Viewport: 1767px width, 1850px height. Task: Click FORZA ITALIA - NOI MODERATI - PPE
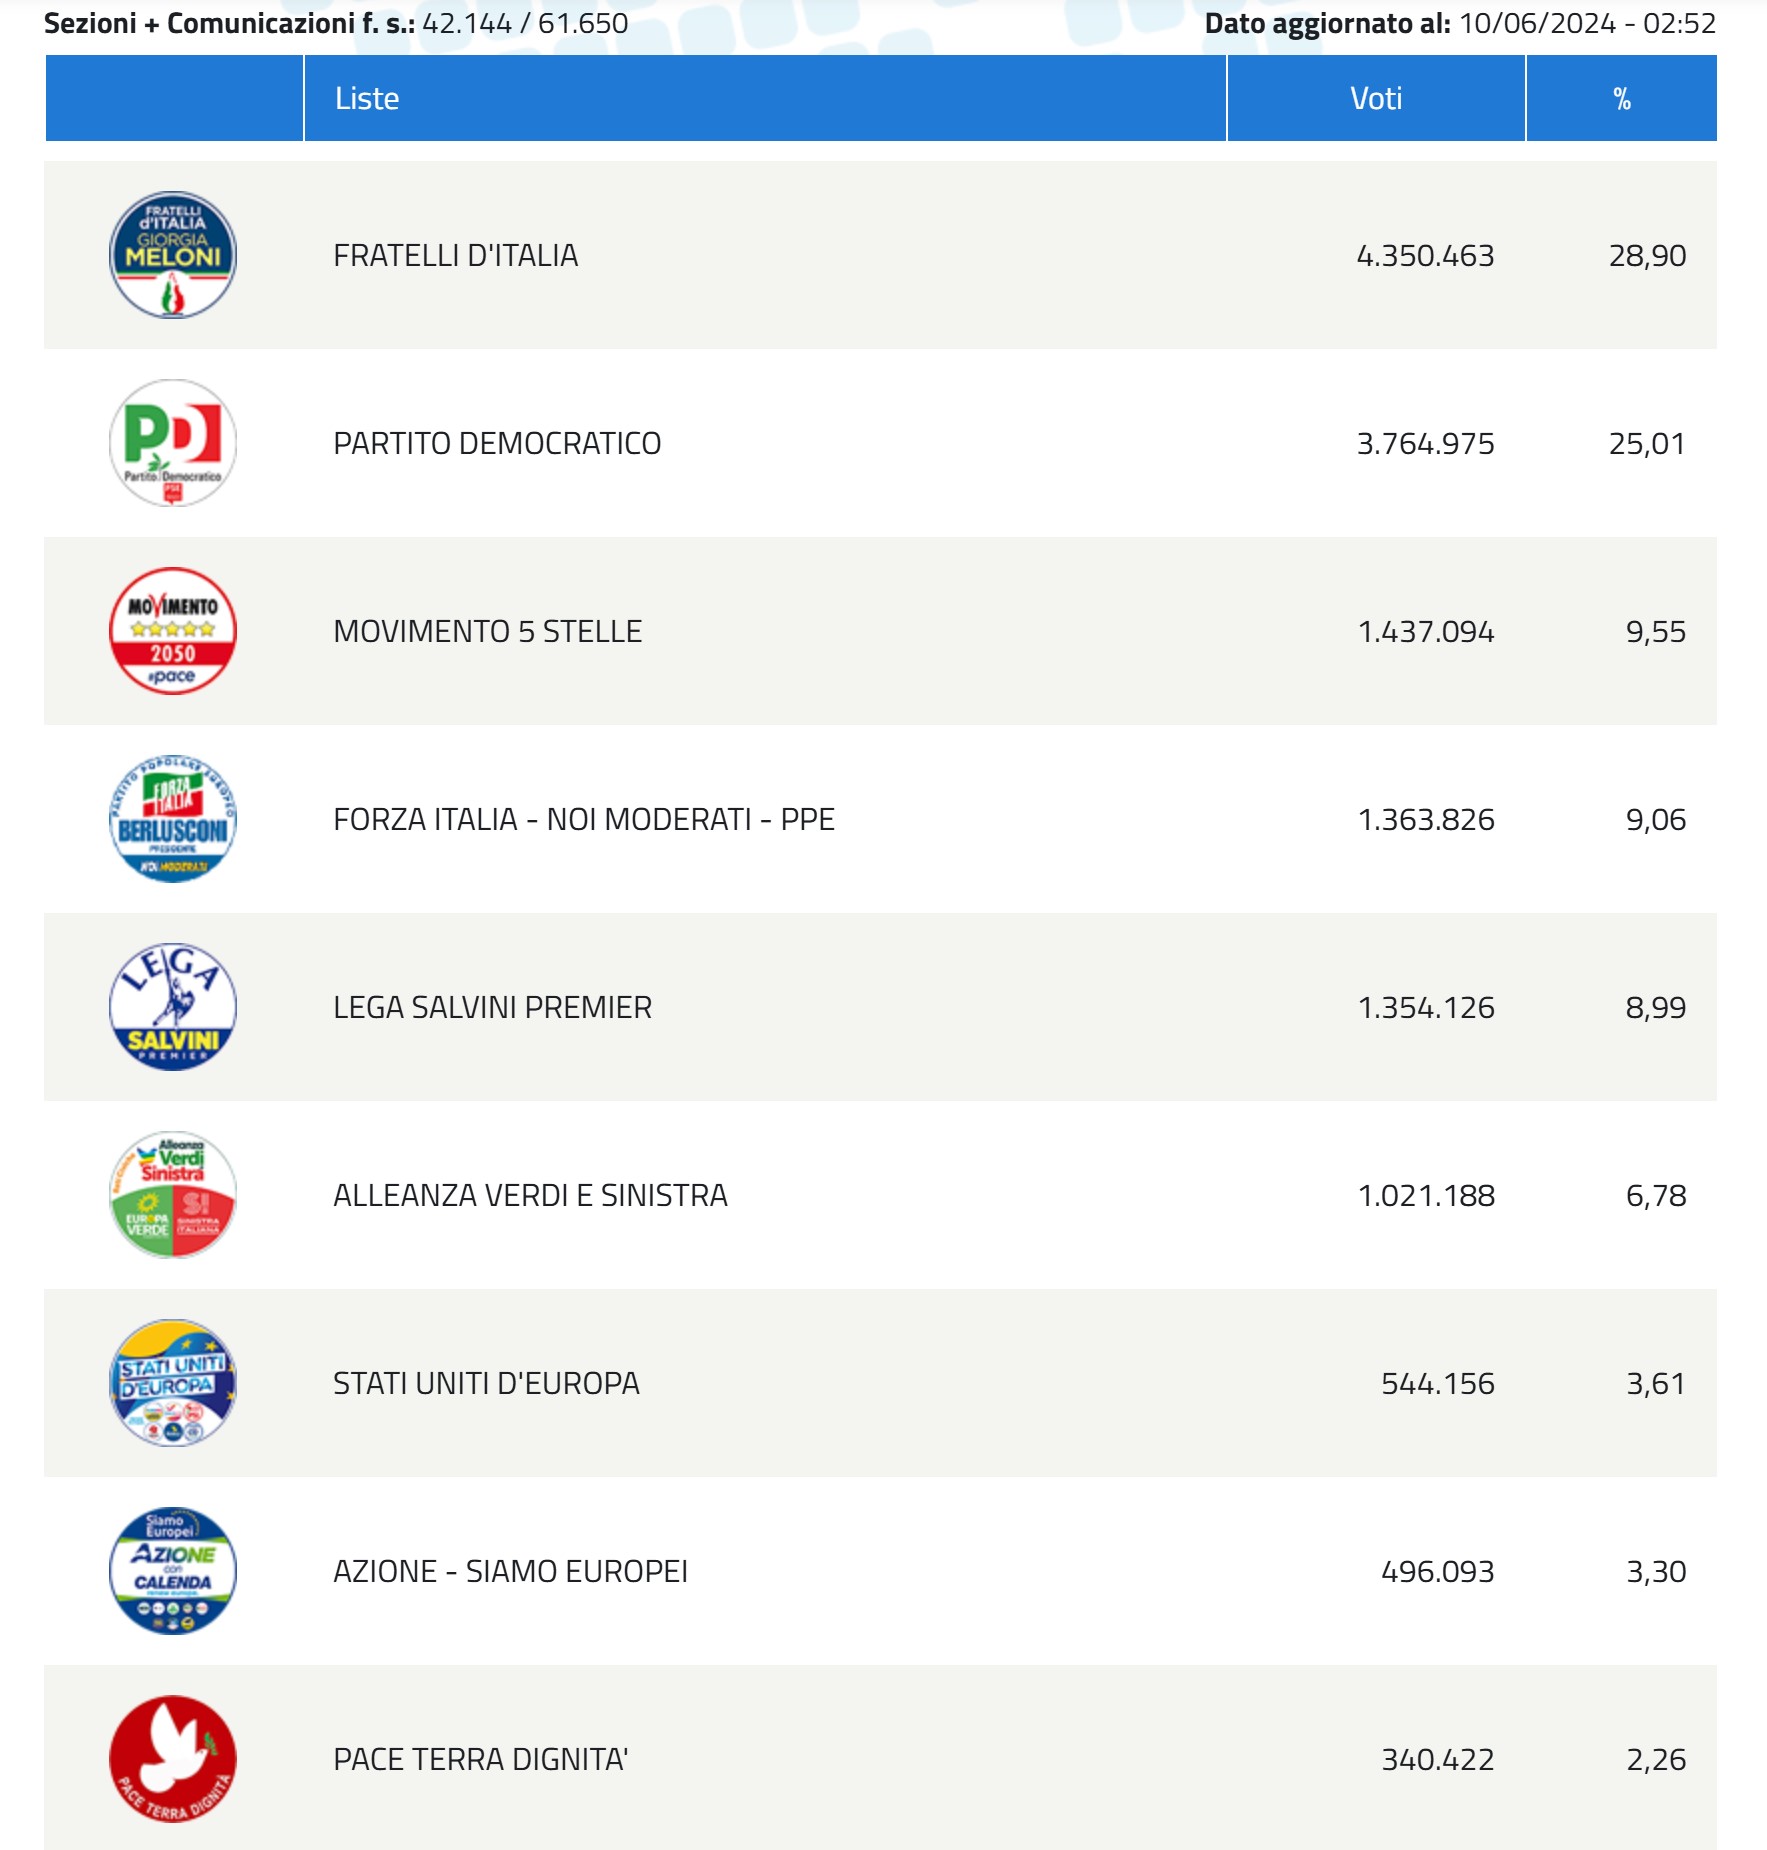tap(583, 820)
